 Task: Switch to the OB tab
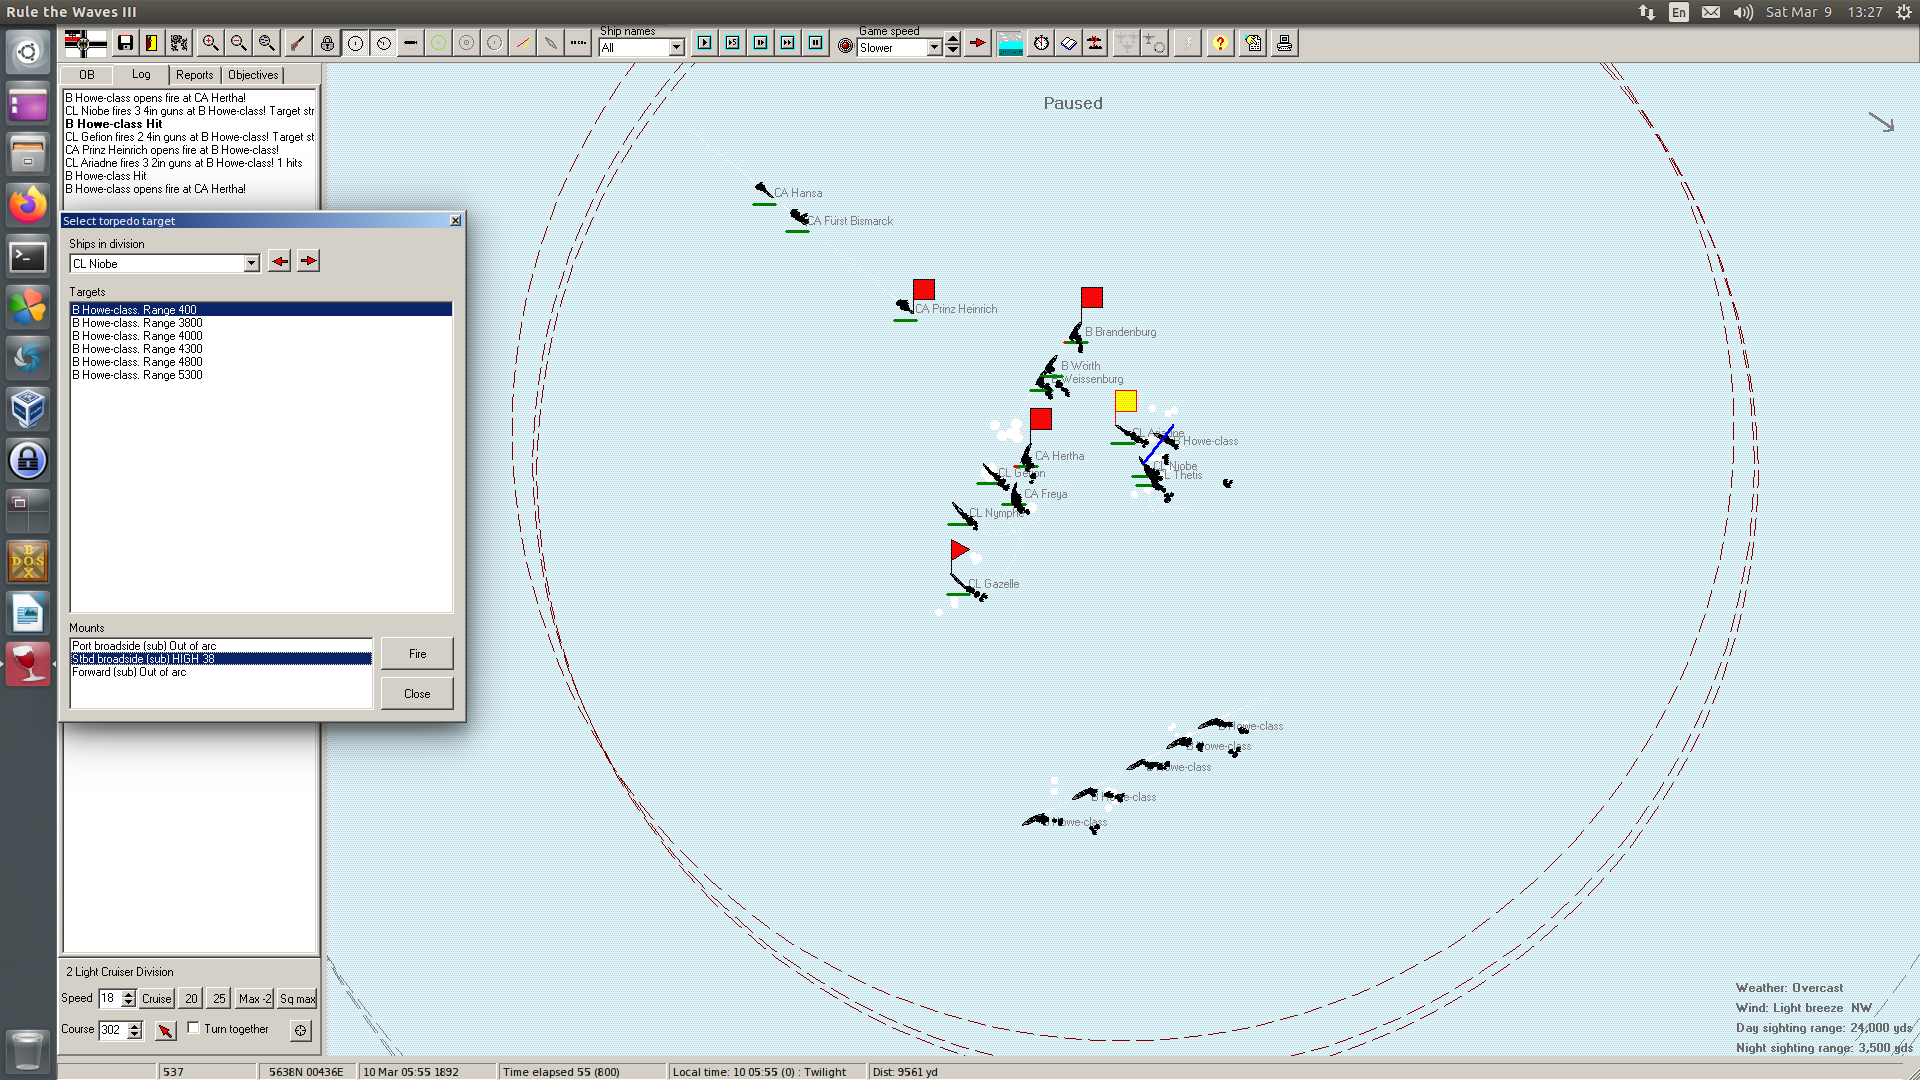(x=87, y=75)
